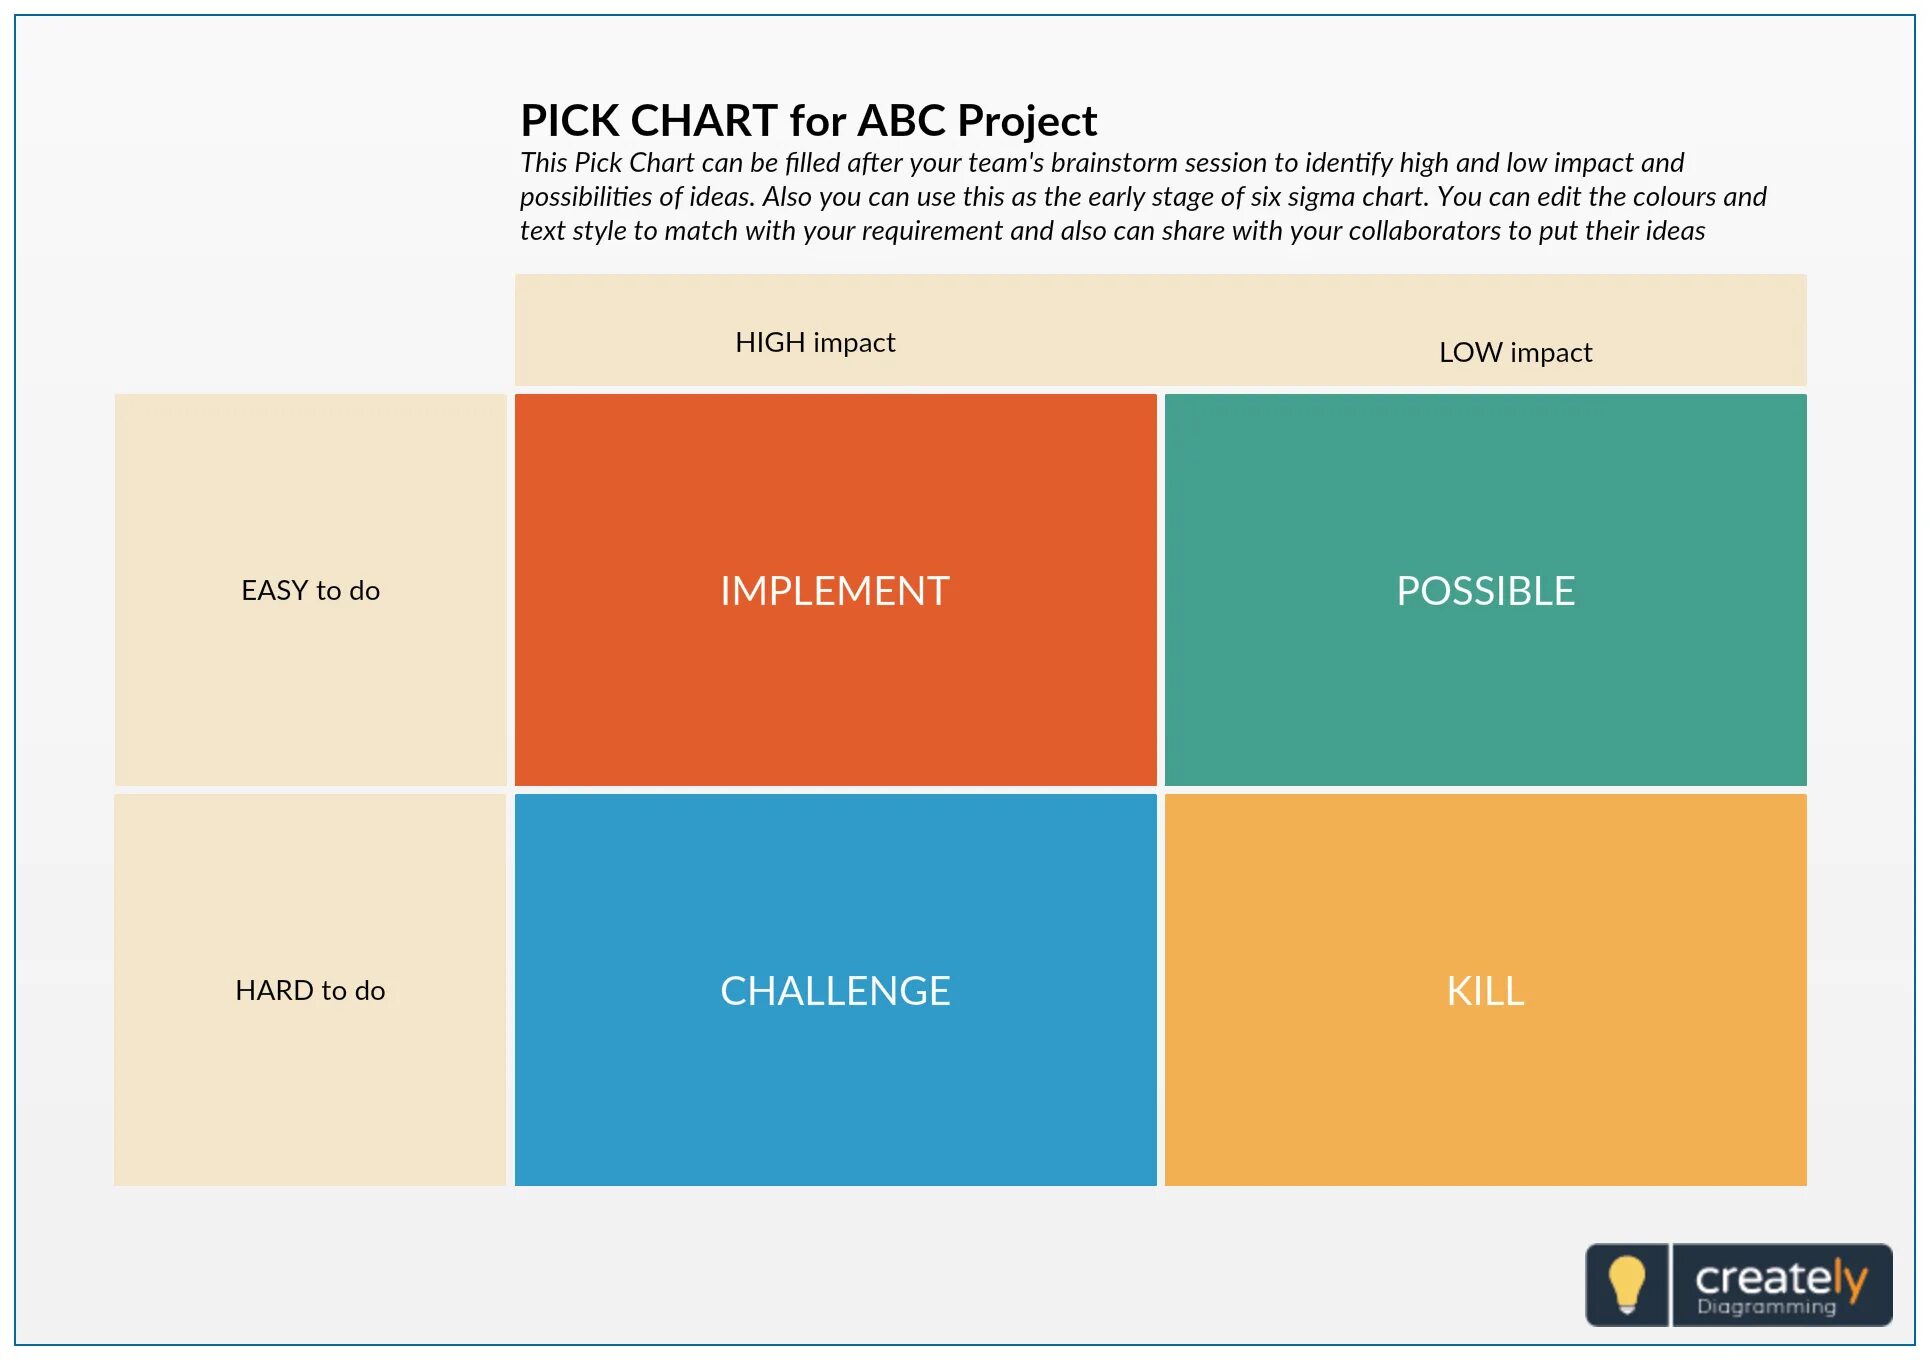Image resolution: width=1930 pixels, height=1360 pixels.
Task: Click the EASY to do row label
Action: point(310,590)
